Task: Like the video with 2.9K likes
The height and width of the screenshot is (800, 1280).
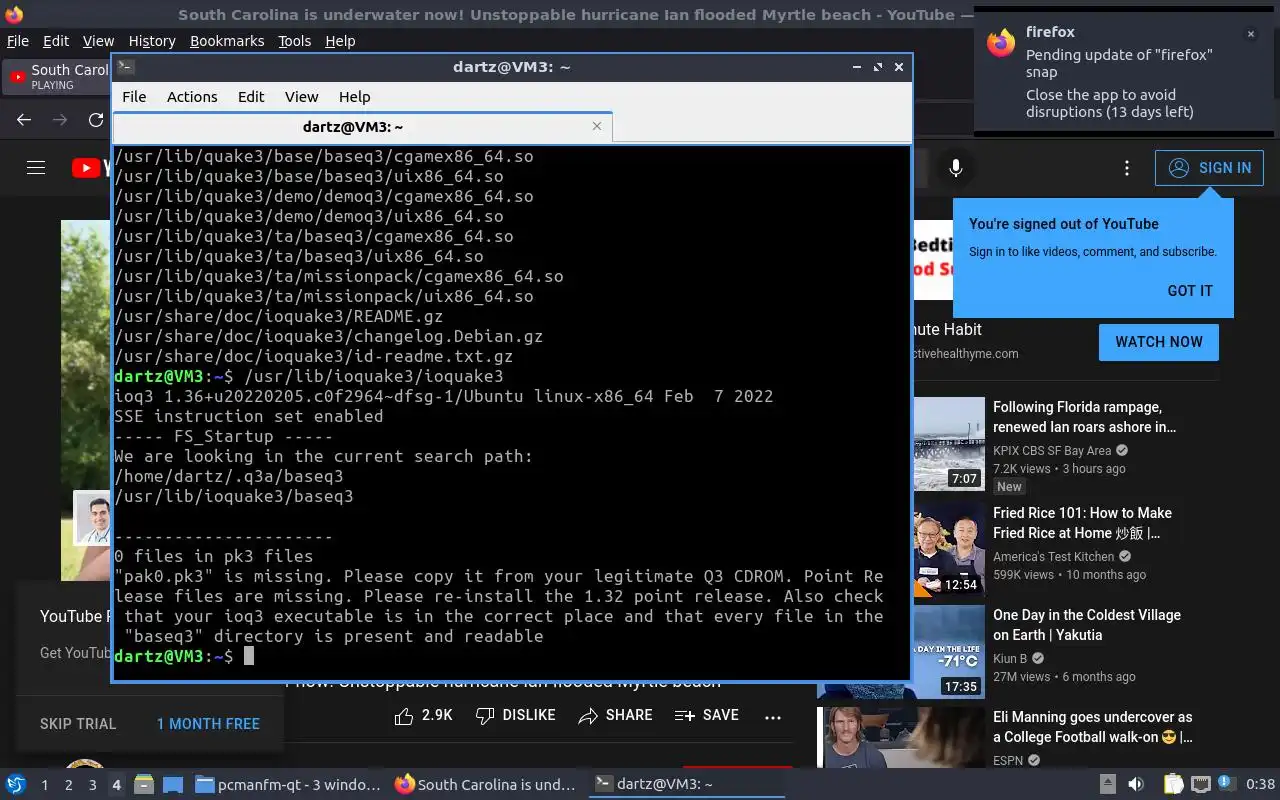Action: tap(423, 715)
